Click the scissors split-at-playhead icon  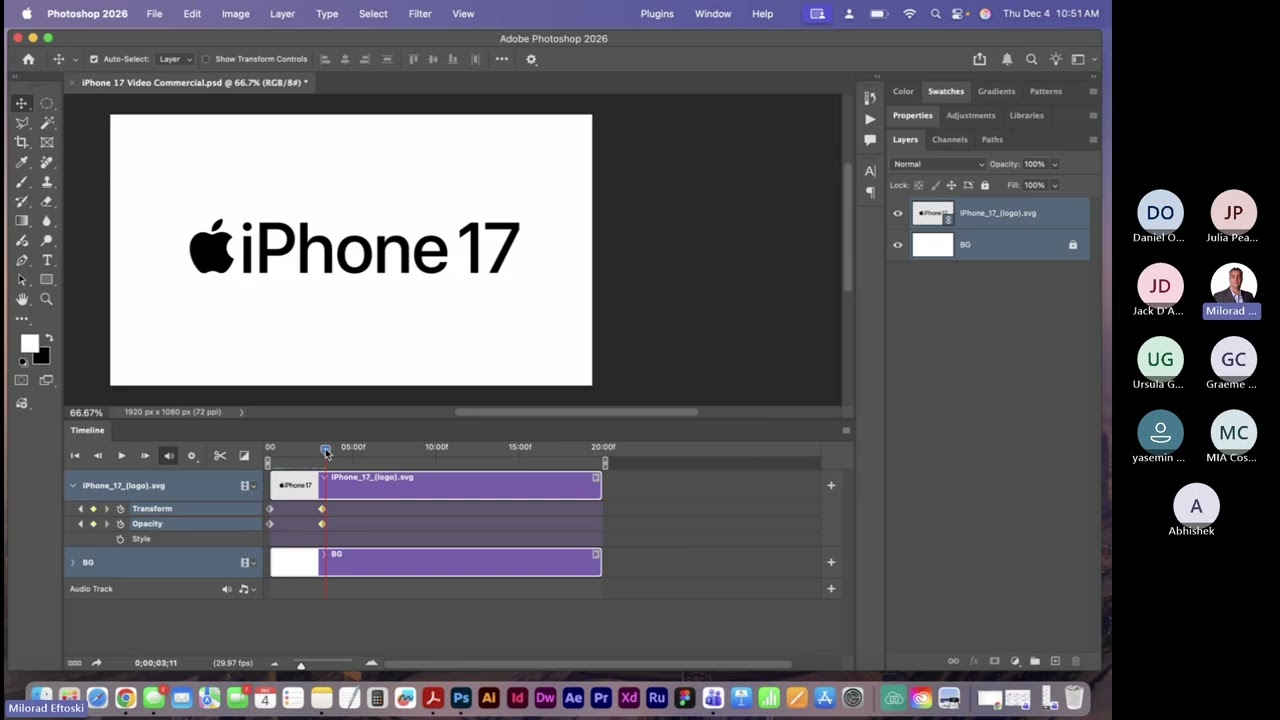coord(220,456)
